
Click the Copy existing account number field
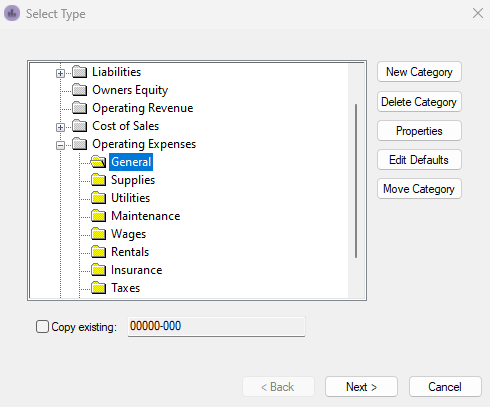(x=216, y=326)
